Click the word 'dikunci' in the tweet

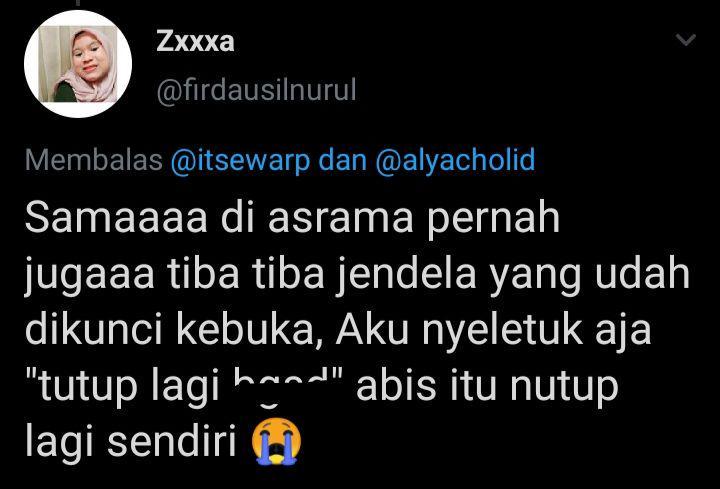click(94, 330)
